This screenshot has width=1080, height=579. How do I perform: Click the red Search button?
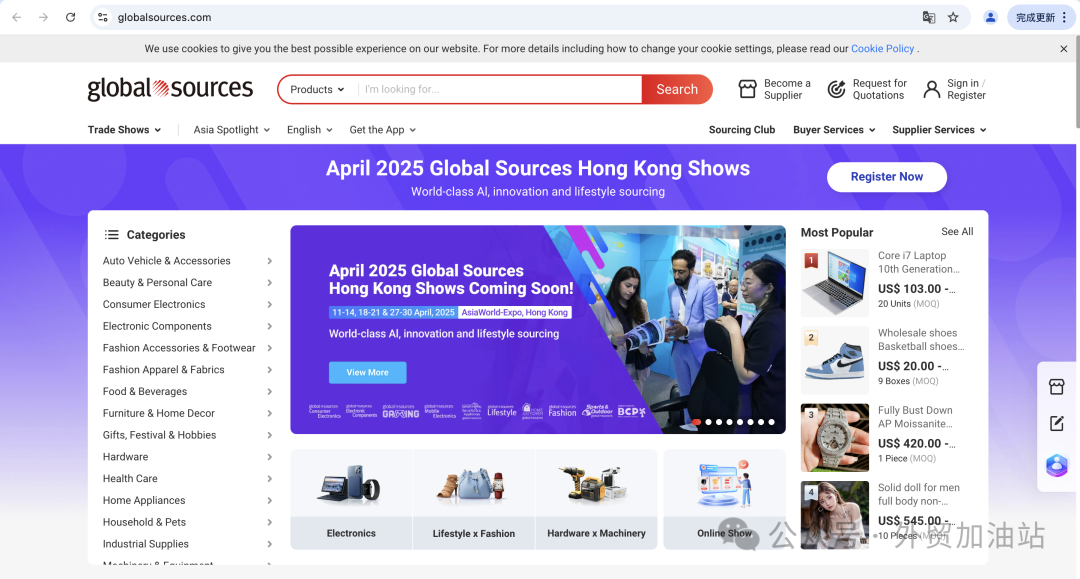coord(676,90)
